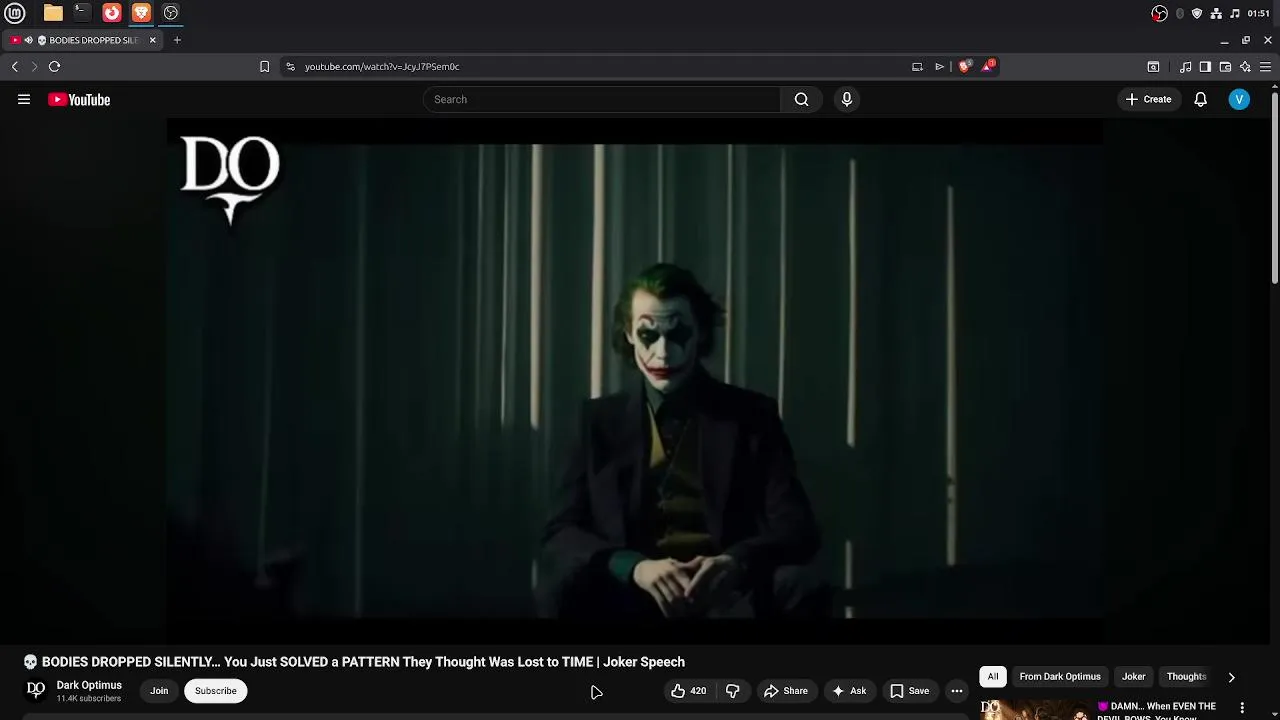Reload the current page

point(54,66)
